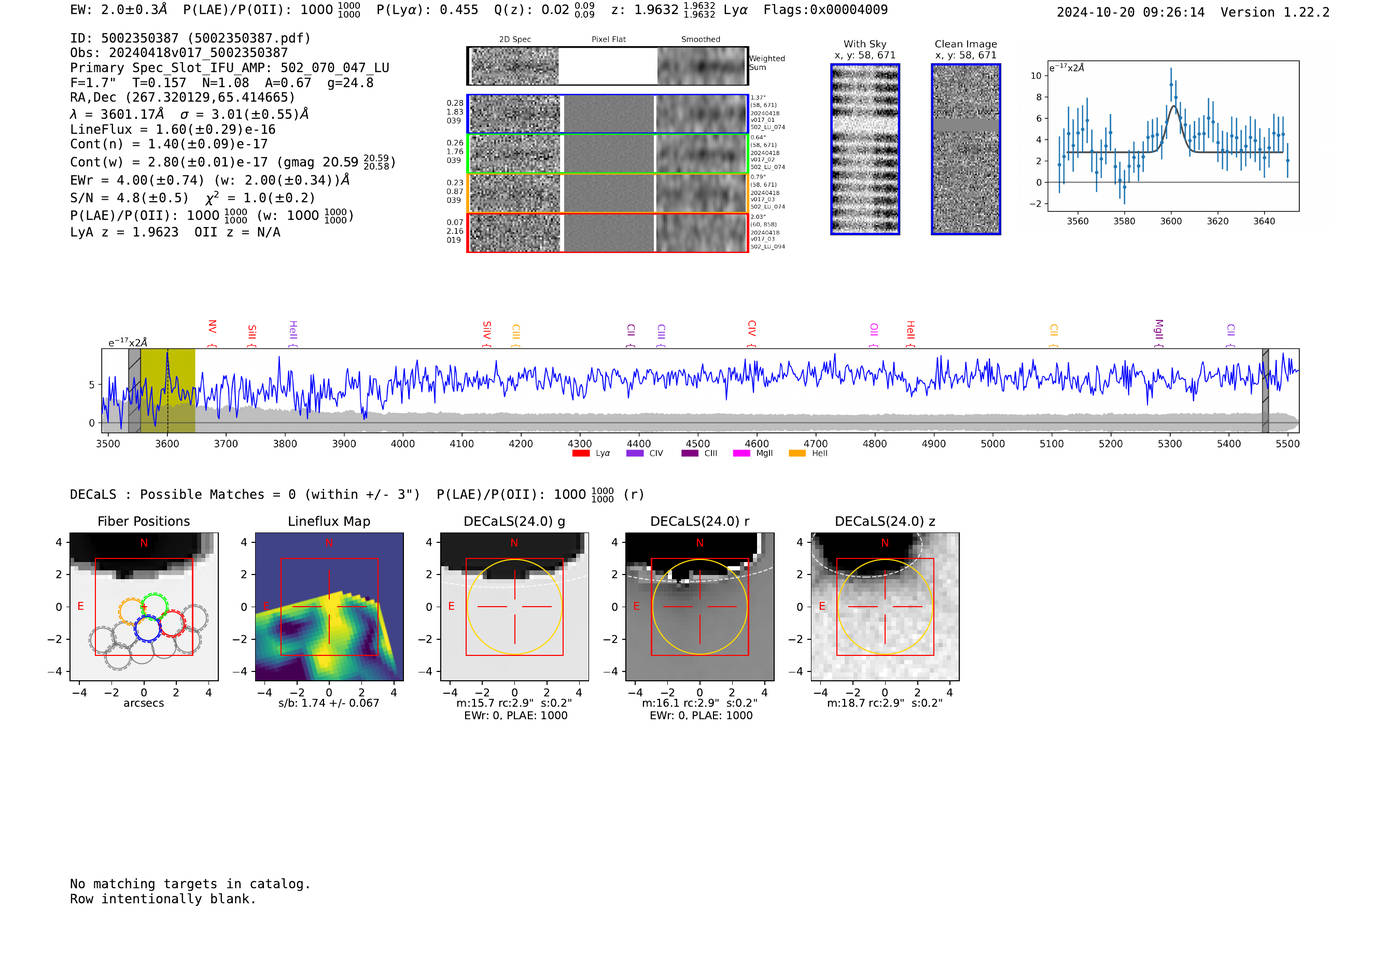
Task: Click the orange HeII legend swatch
Action: click(797, 453)
